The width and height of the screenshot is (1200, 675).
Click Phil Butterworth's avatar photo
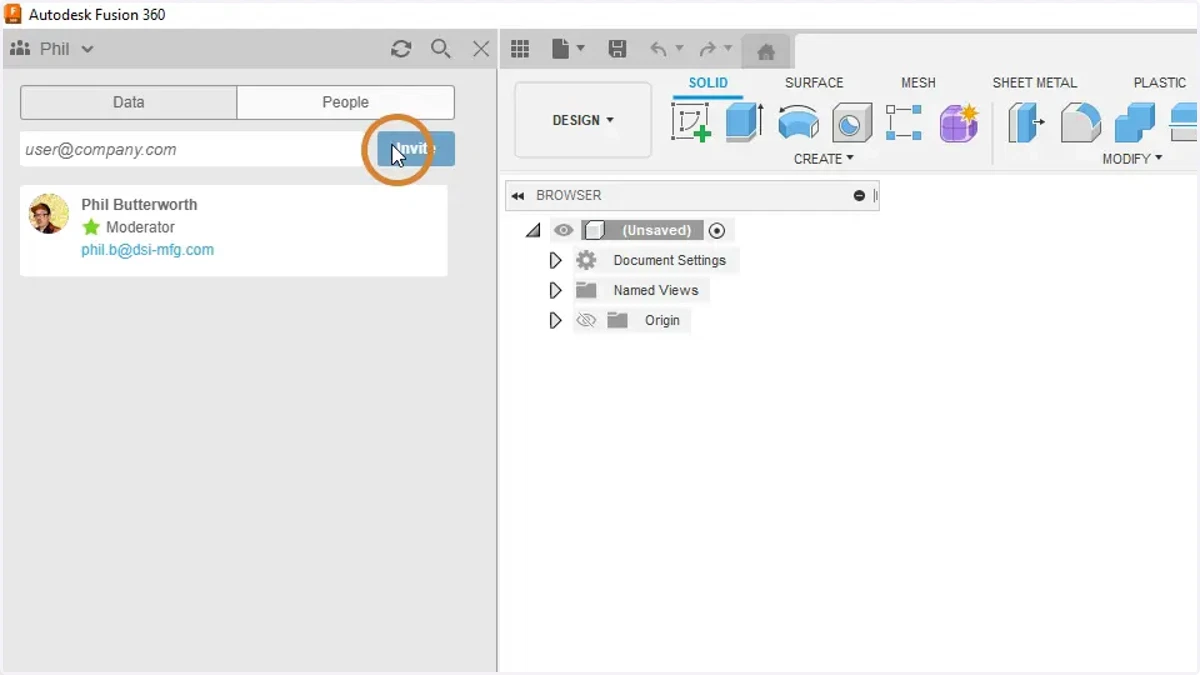coord(48,214)
